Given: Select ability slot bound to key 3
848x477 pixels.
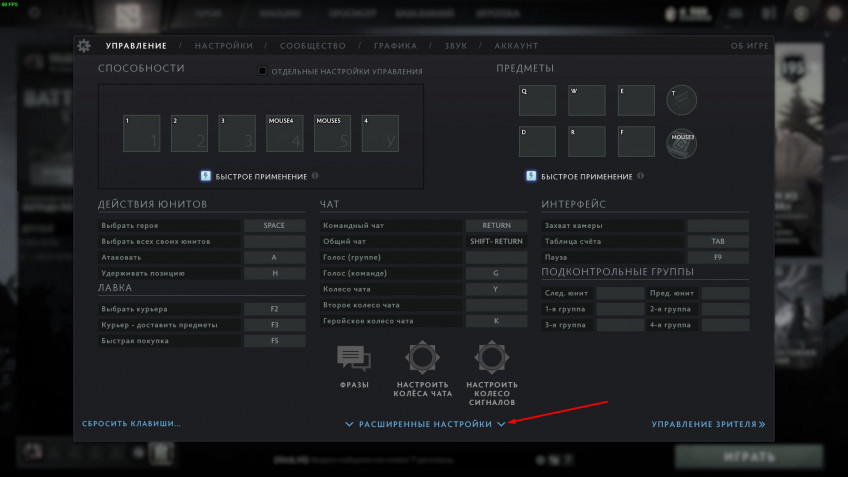Looking at the screenshot, I should click(x=237, y=133).
